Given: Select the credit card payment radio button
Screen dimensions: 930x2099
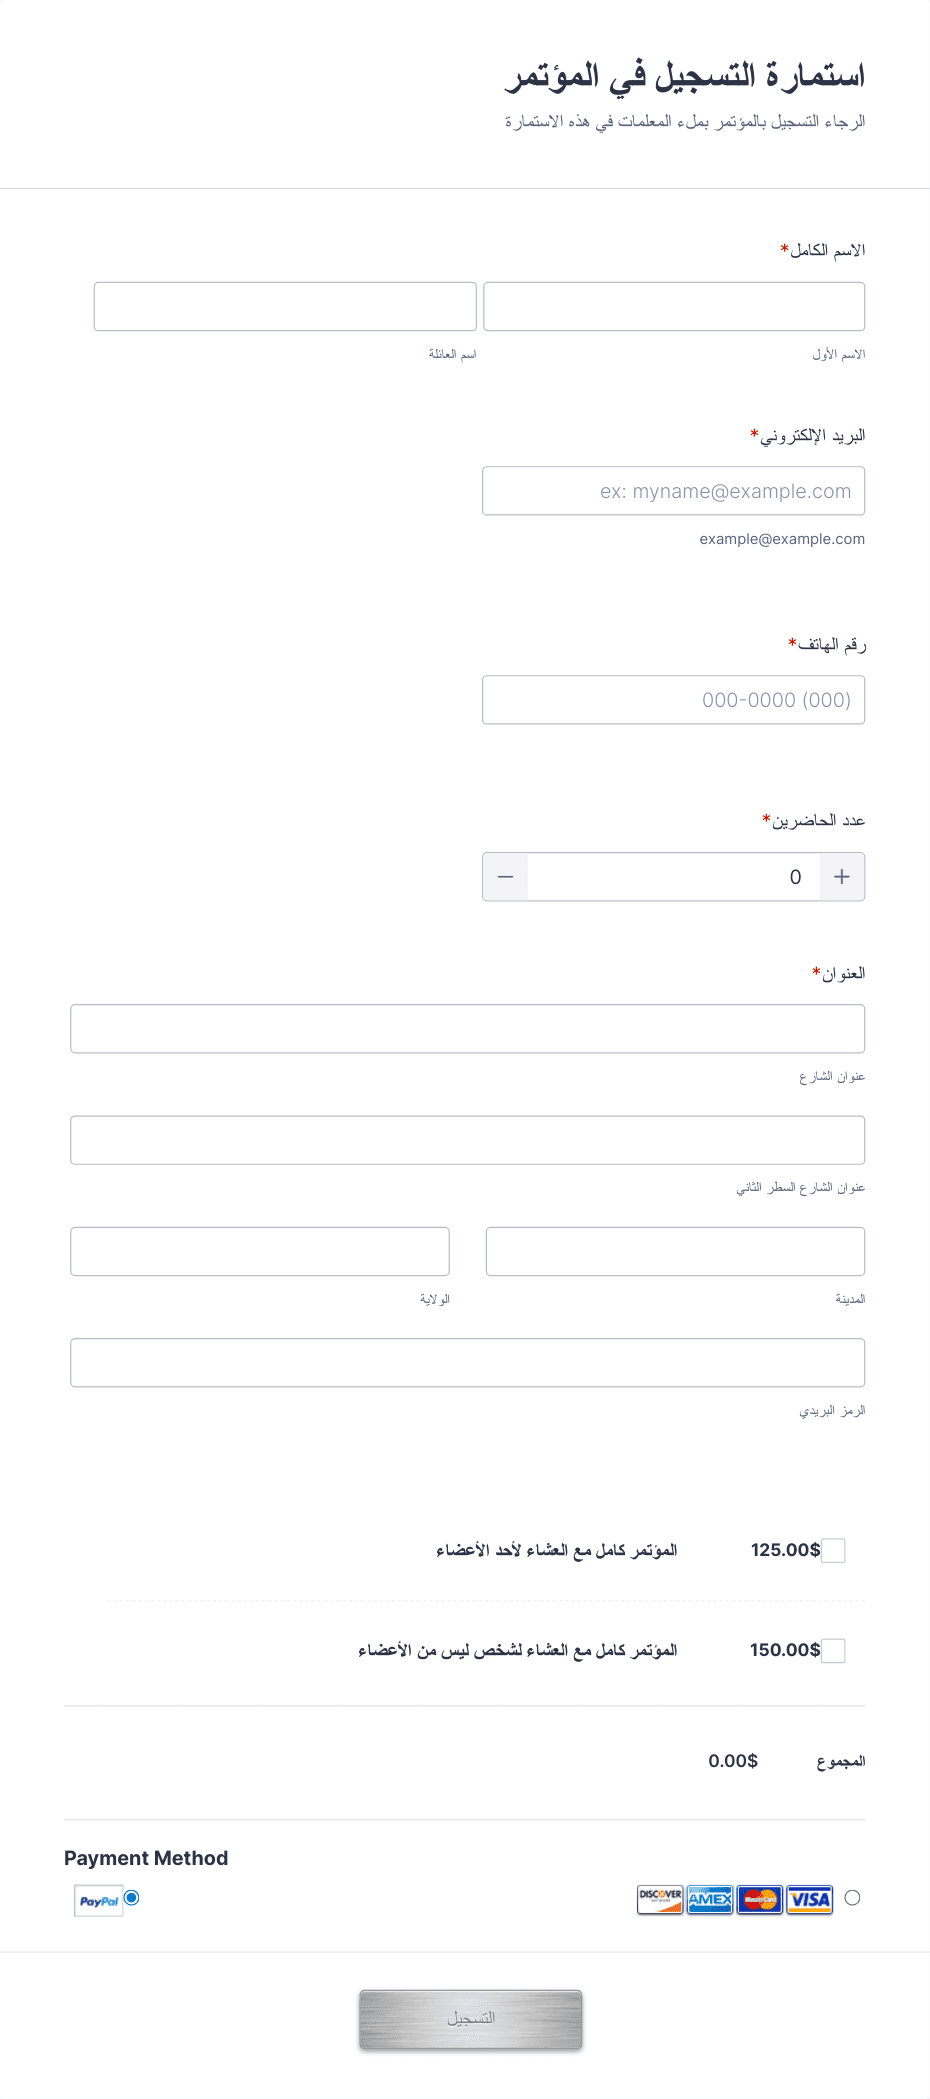Looking at the screenshot, I should coord(852,1898).
